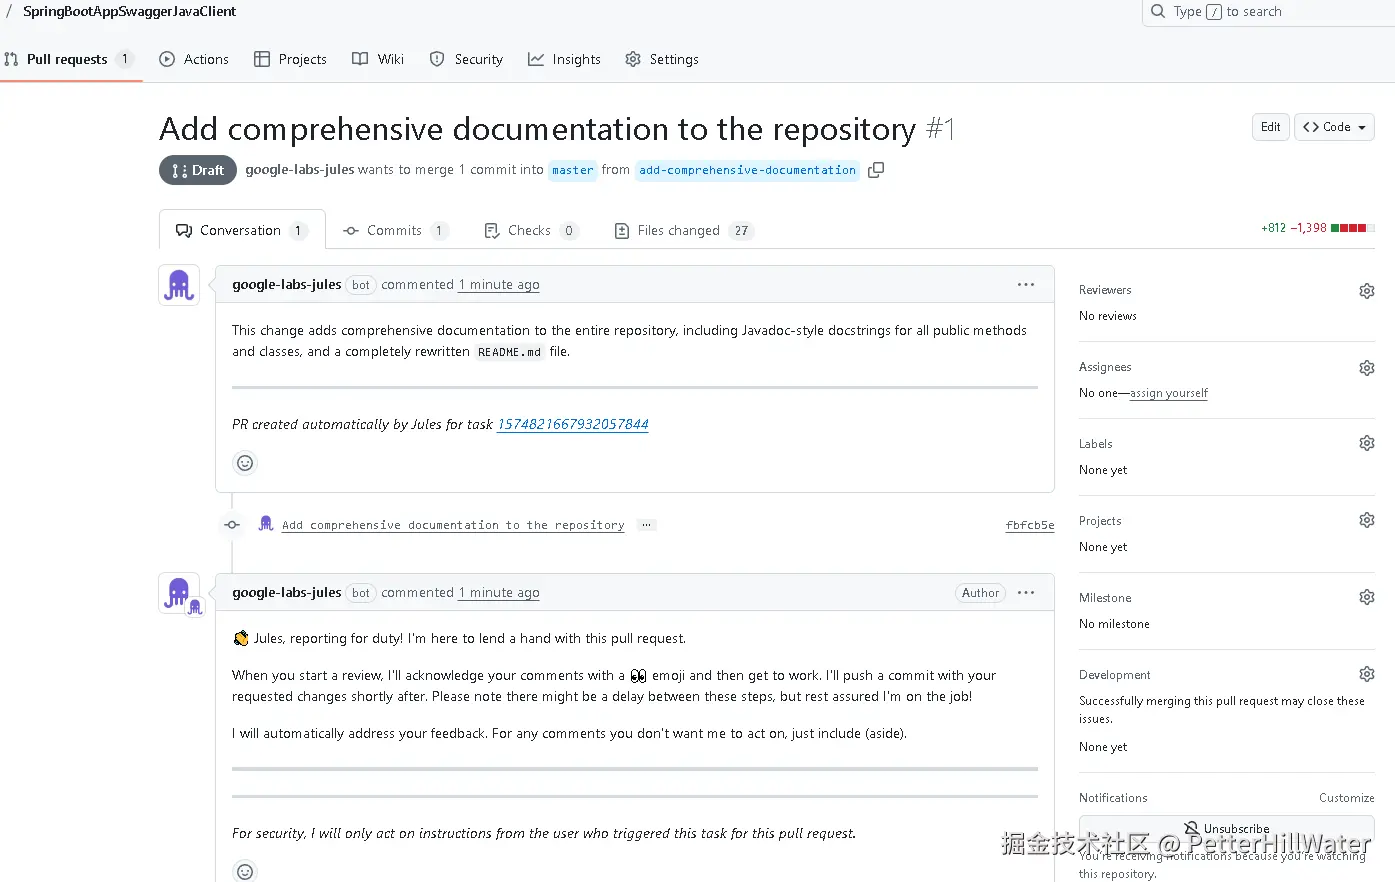The width and height of the screenshot is (1395, 882).
Task: Click the Customize notifications link
Action: [1346, 798]
